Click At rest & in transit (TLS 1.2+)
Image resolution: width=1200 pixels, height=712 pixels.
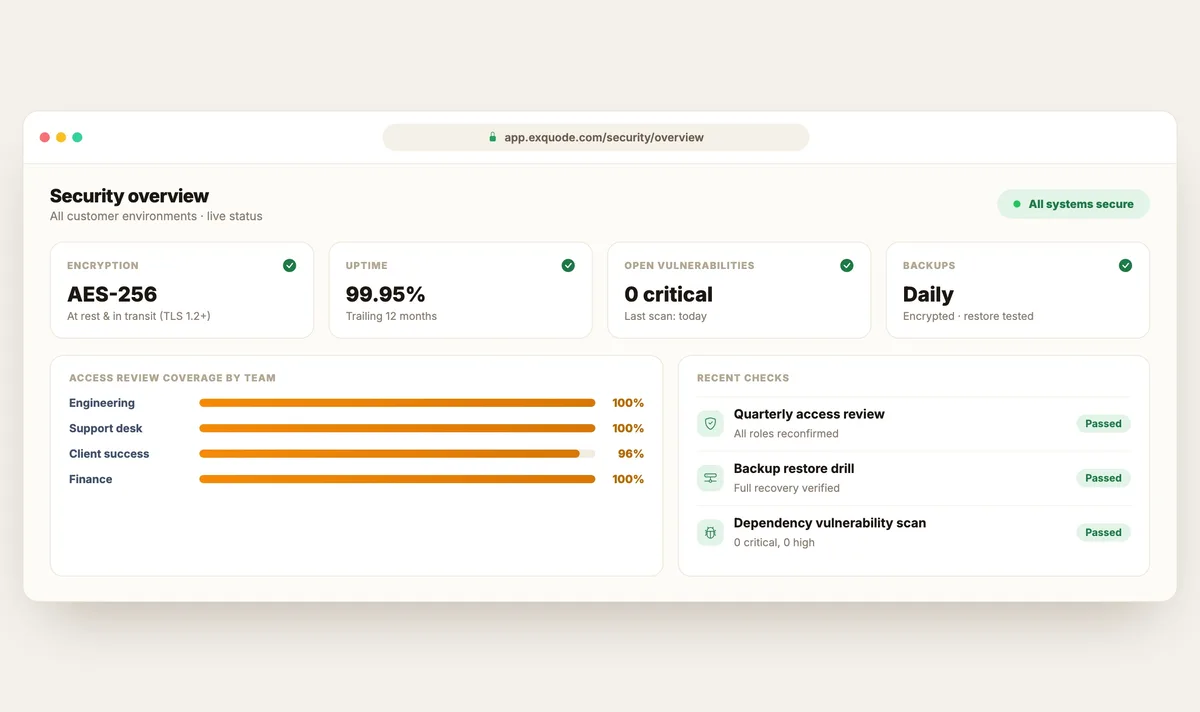click(x=139, y=316)
